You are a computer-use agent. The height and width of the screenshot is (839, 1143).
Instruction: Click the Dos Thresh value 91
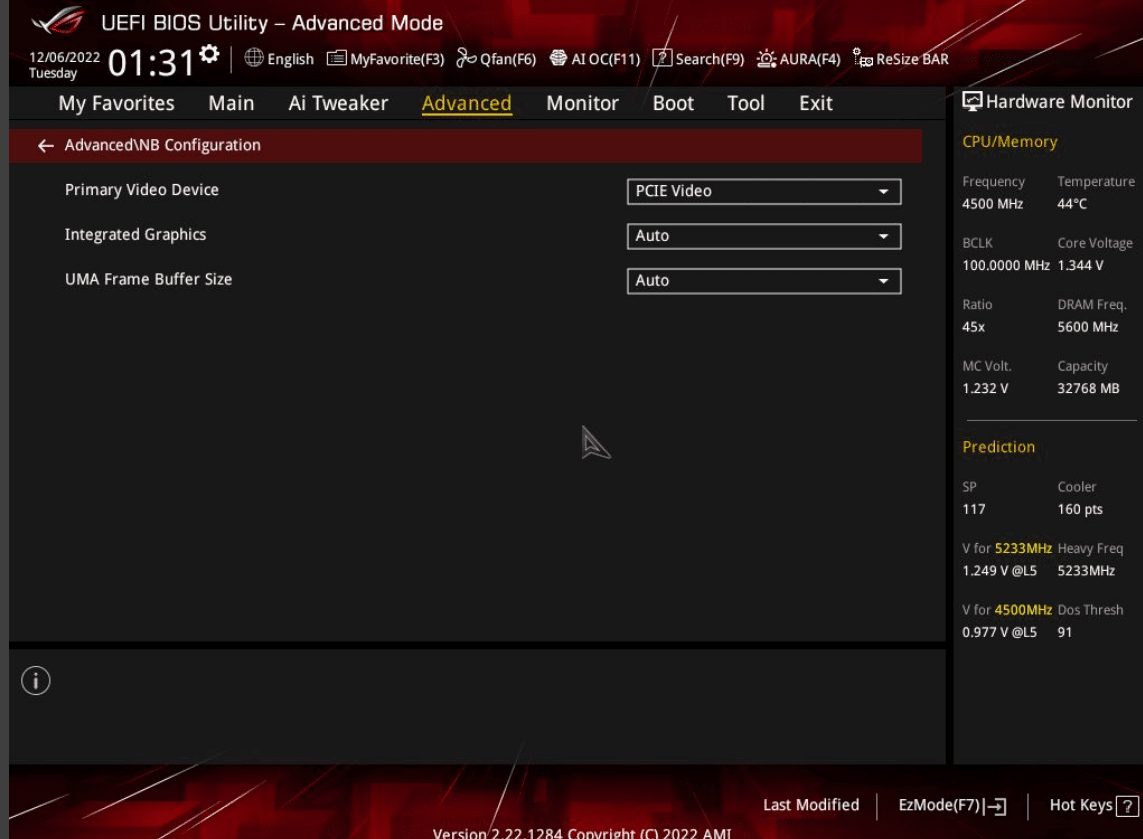1065,632
